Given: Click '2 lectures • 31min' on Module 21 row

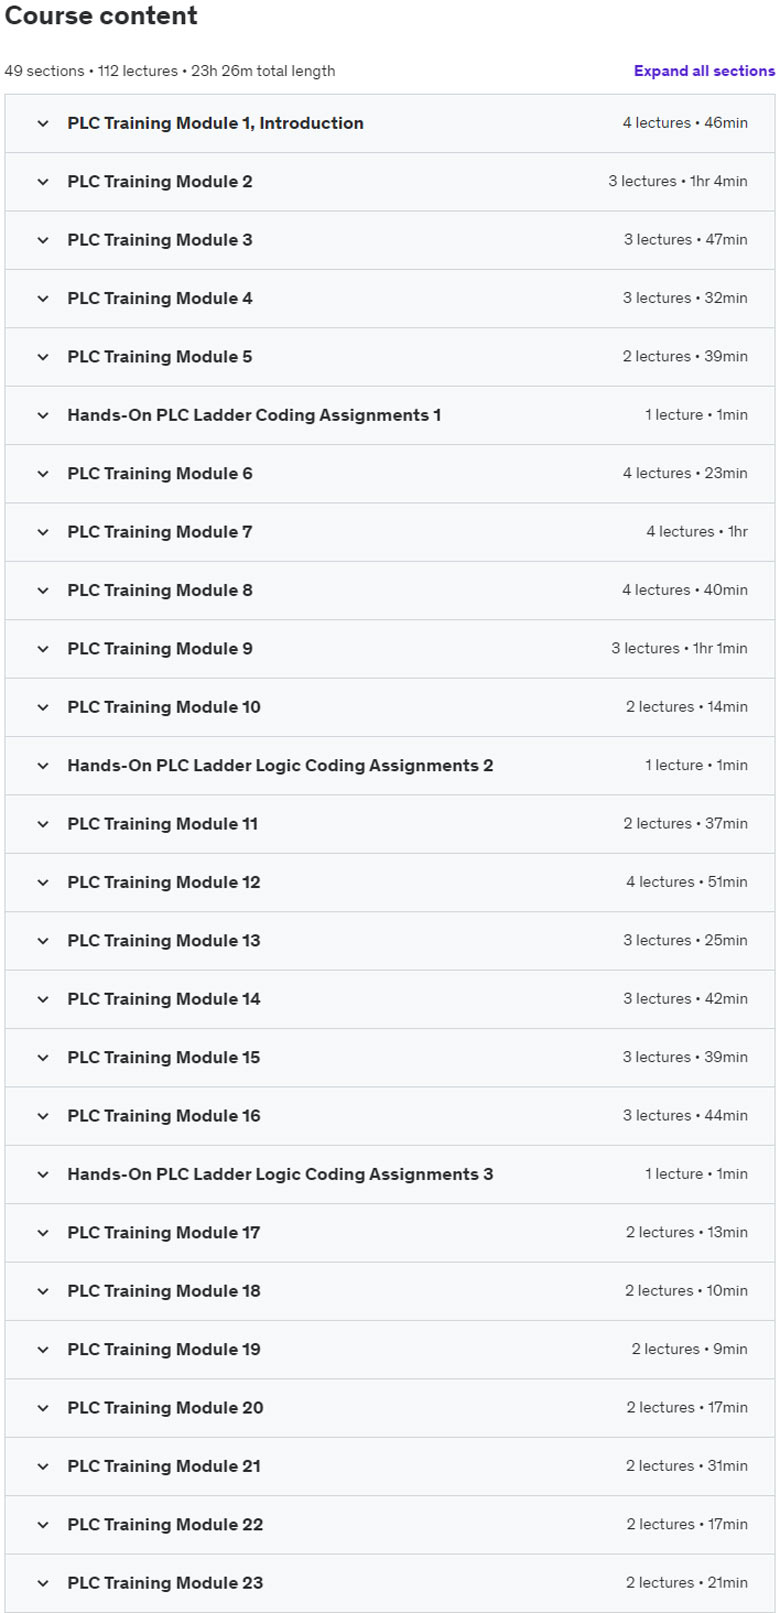Looking at the screenshot, I should [x=686, y=1466].
